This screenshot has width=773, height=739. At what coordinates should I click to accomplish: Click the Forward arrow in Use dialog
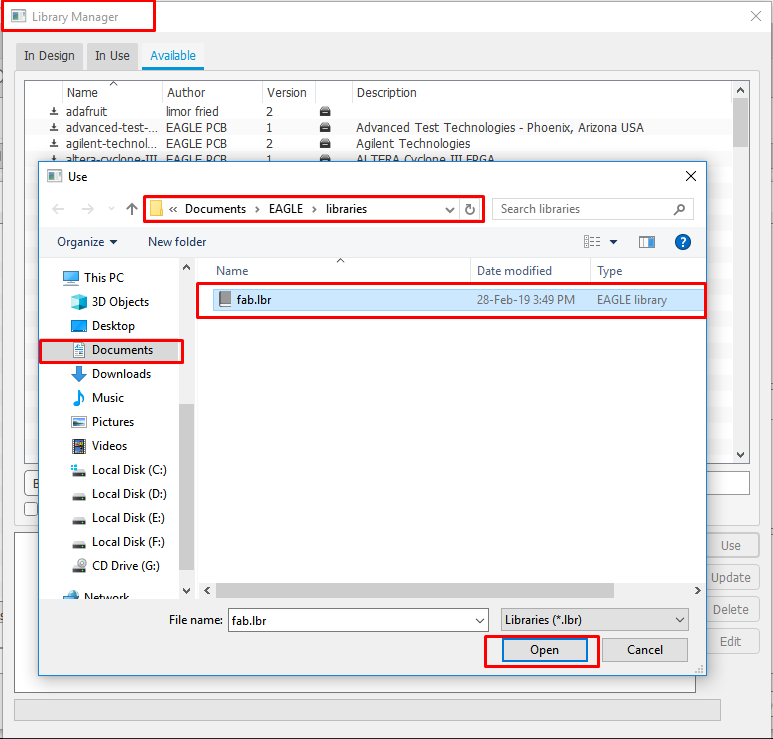coord(87,209)
